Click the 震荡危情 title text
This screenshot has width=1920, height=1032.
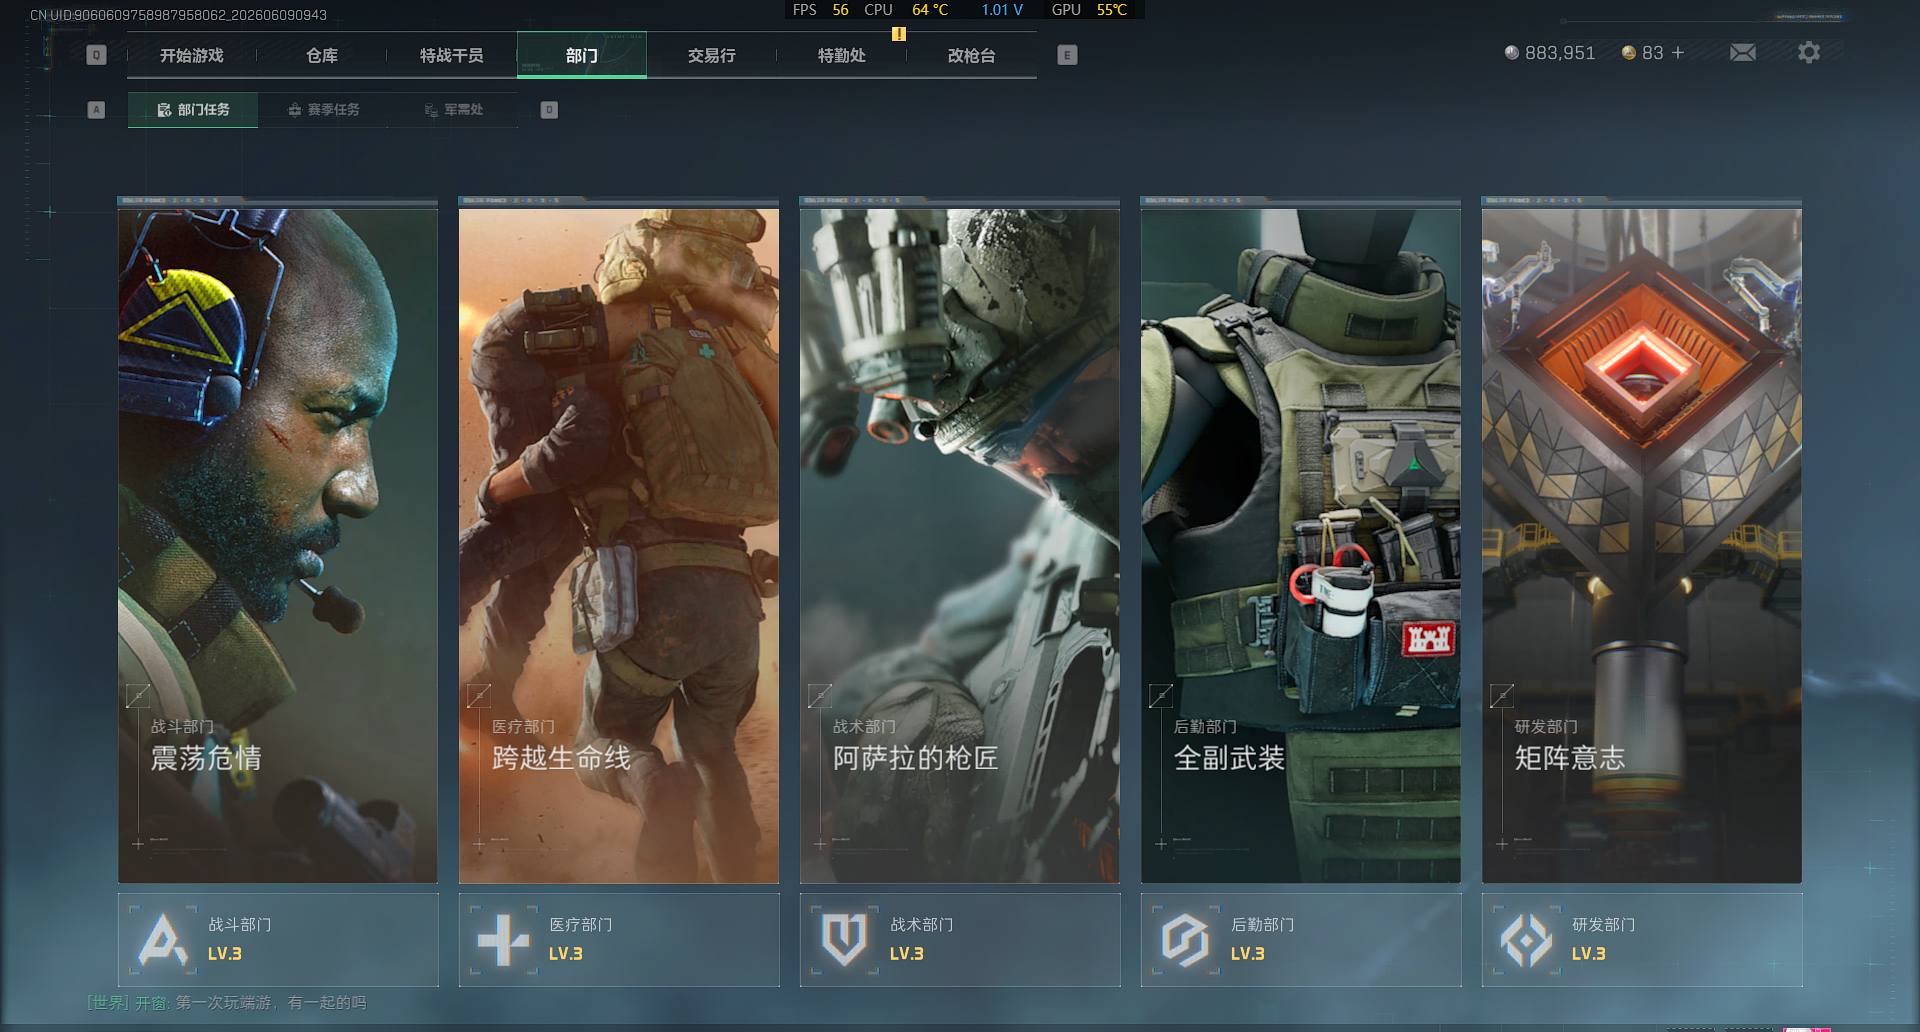(206, 758)
